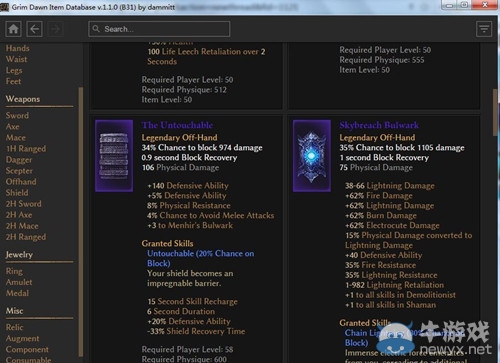Select Shield in the Weapons list
Image resolution: width=500 pixels, height=363 pixels.
coord(17,193)
